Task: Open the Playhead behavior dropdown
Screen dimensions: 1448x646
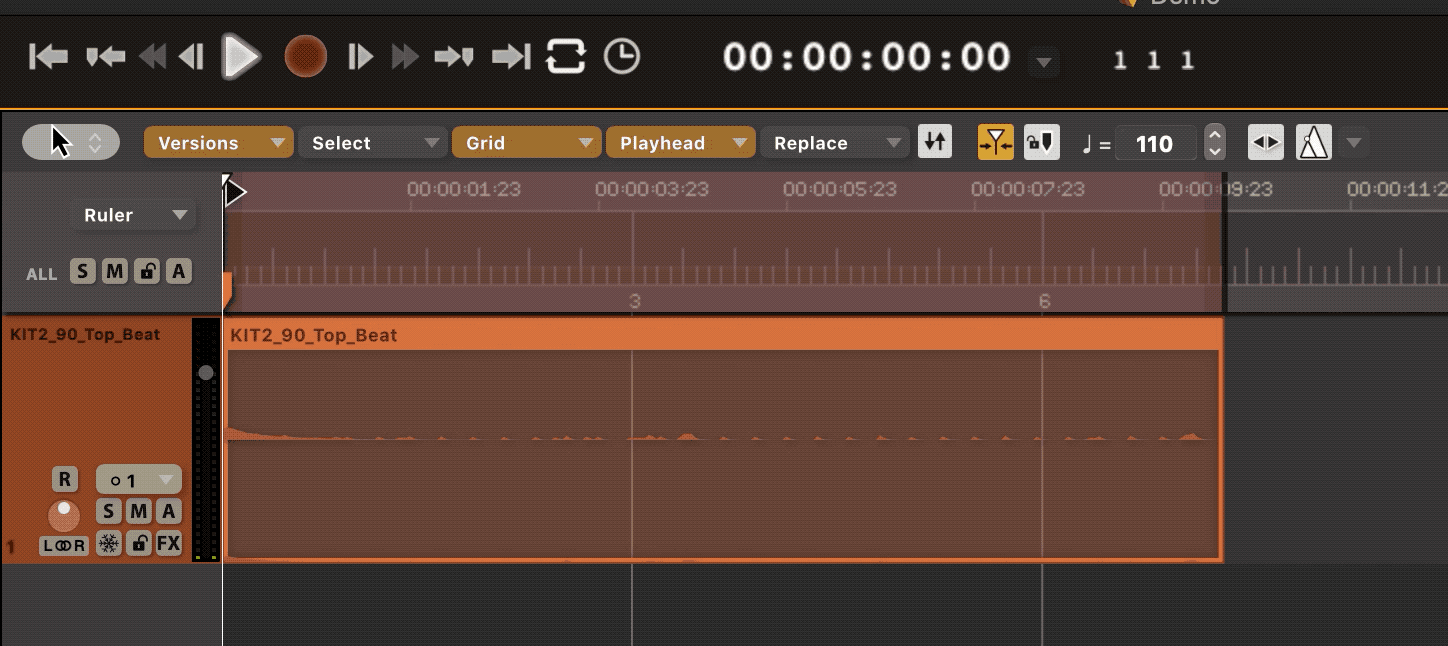Action: (681, 143)
